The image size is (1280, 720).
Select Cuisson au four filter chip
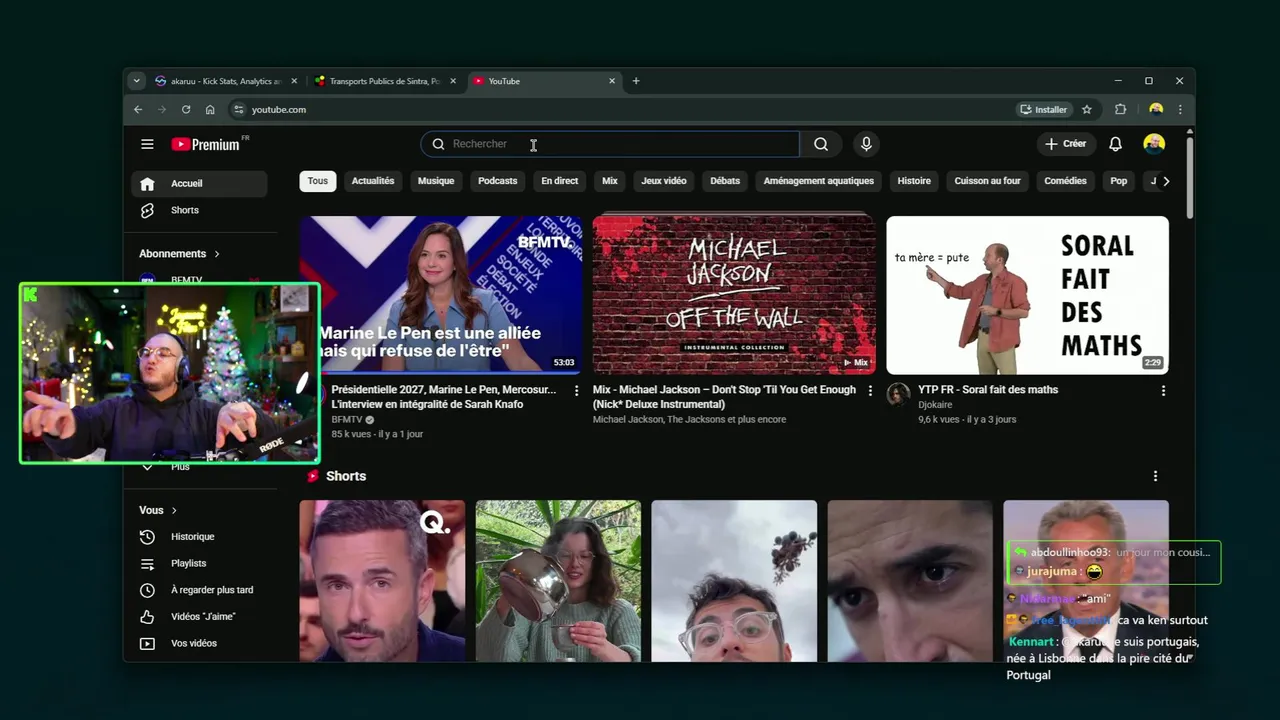(x=988, y=181)
